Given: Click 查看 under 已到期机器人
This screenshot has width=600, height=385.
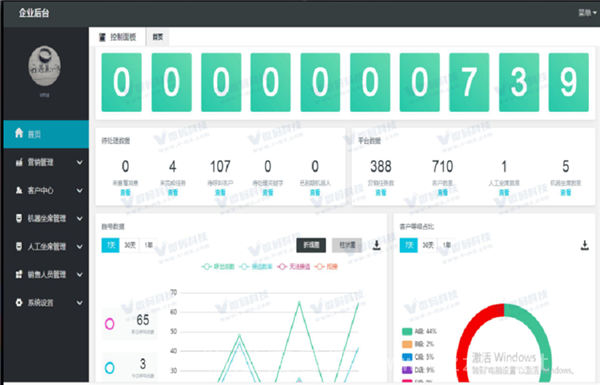Looking at the screenshot, I should (x=315, y=192).
